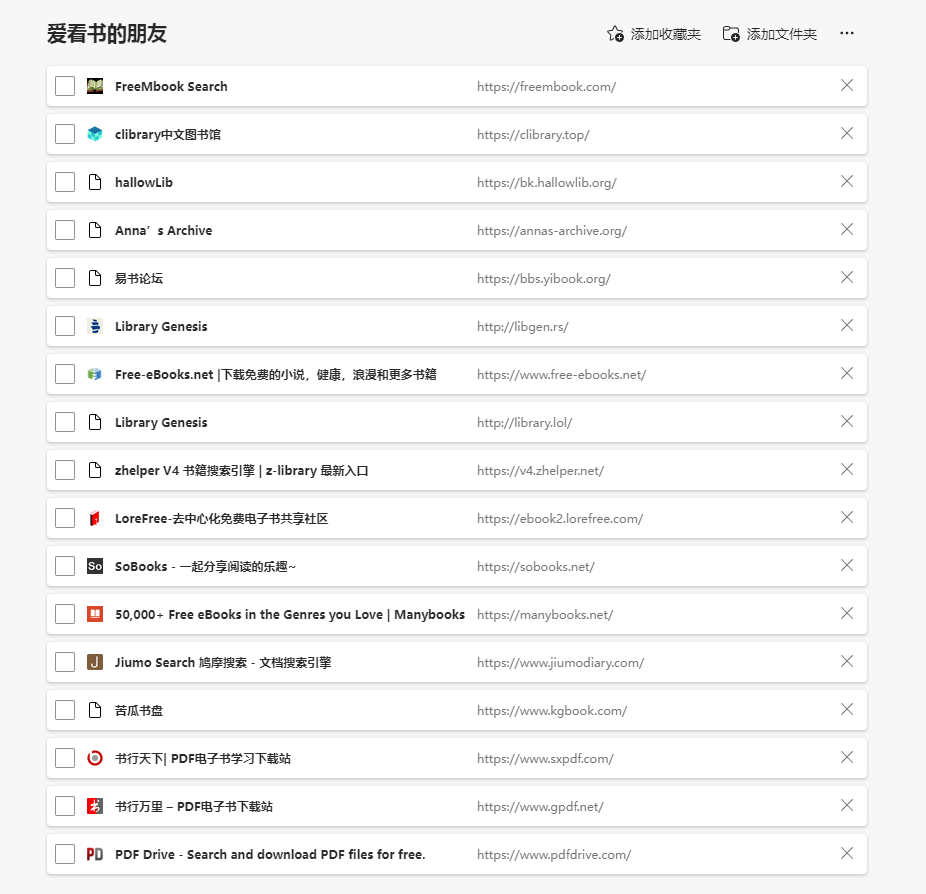Delete the Free-eBooks.net favorite
This screenshot has height=894, width=926.
click(847, 373)
